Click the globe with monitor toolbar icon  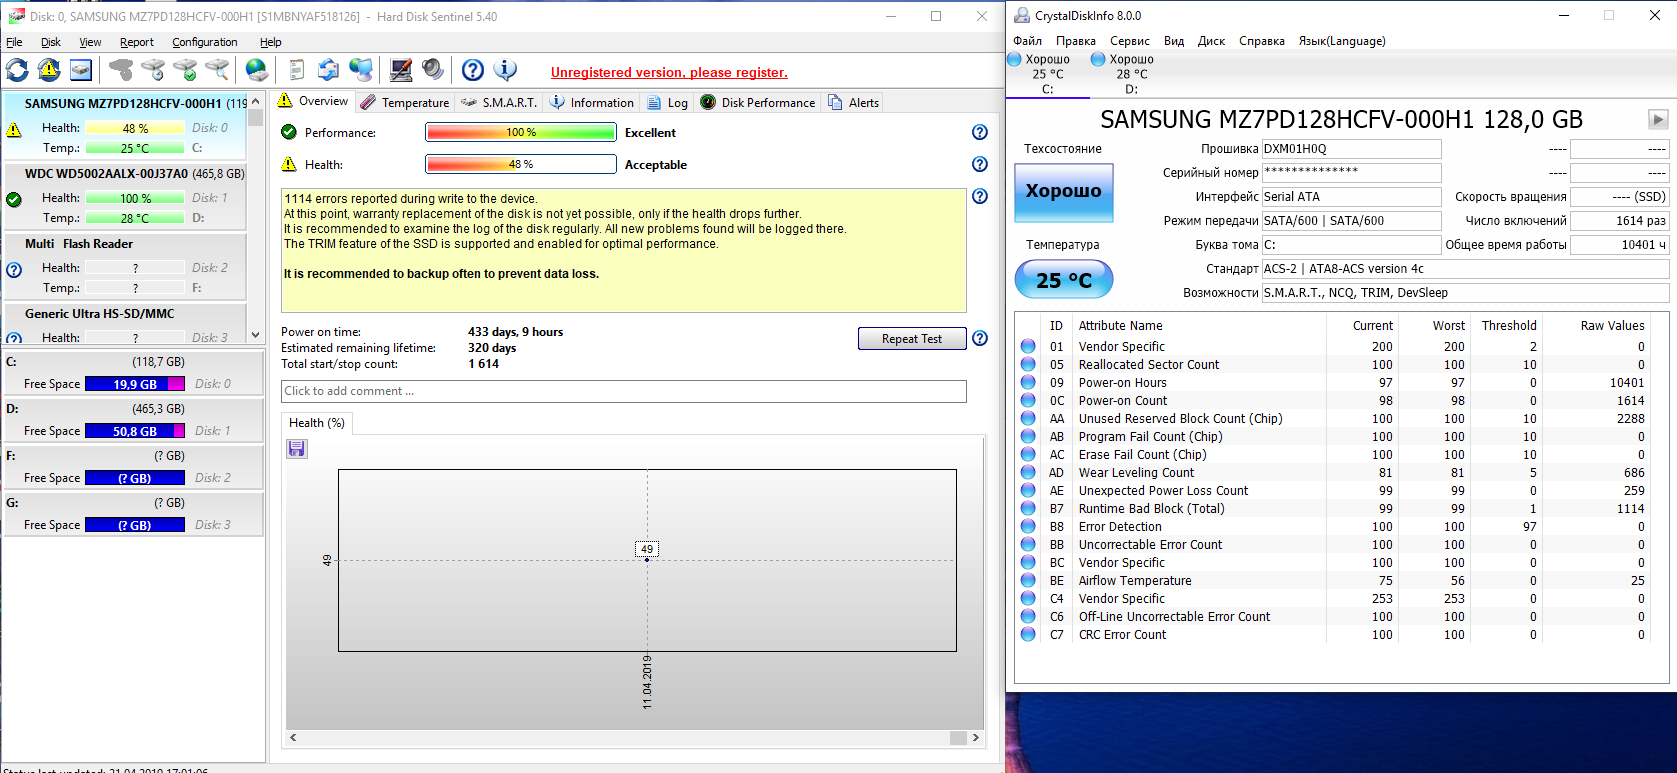(361, 70)
